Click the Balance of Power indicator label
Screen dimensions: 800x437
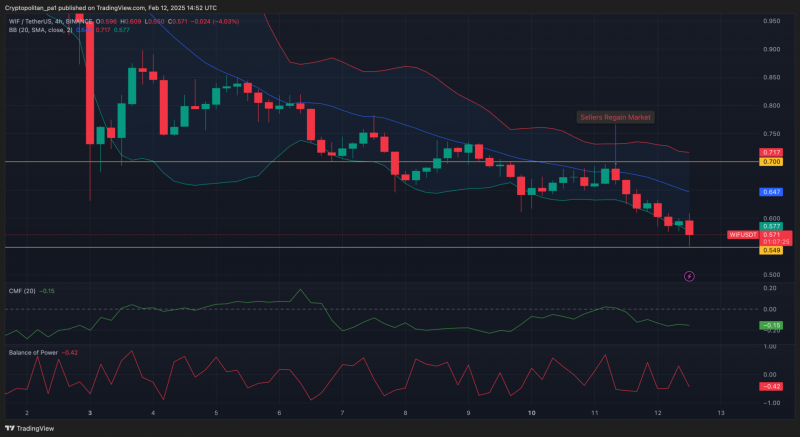pos(33,352)
